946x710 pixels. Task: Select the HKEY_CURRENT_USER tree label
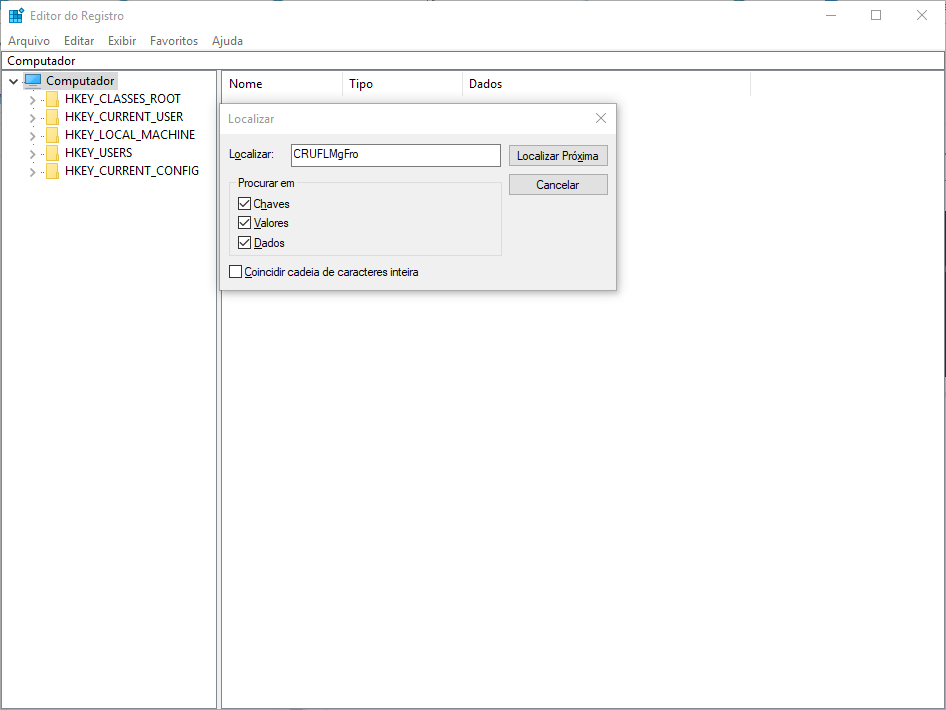coord(124,117)
